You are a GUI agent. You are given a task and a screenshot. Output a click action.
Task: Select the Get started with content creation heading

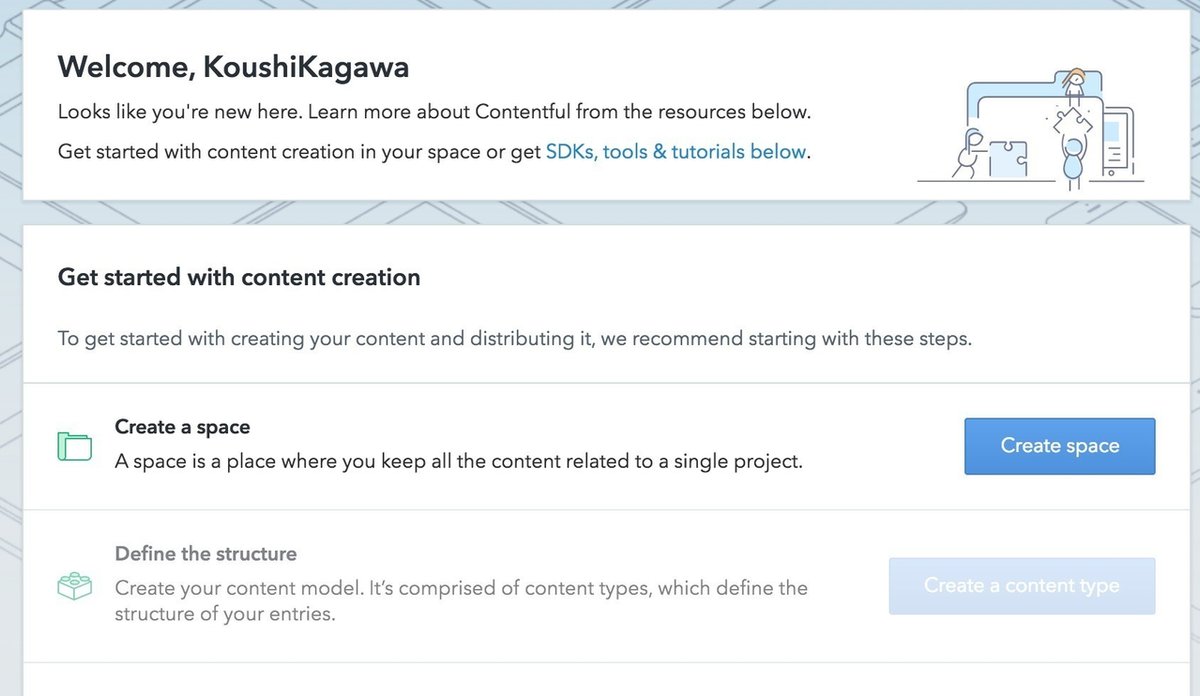point(239,277)
